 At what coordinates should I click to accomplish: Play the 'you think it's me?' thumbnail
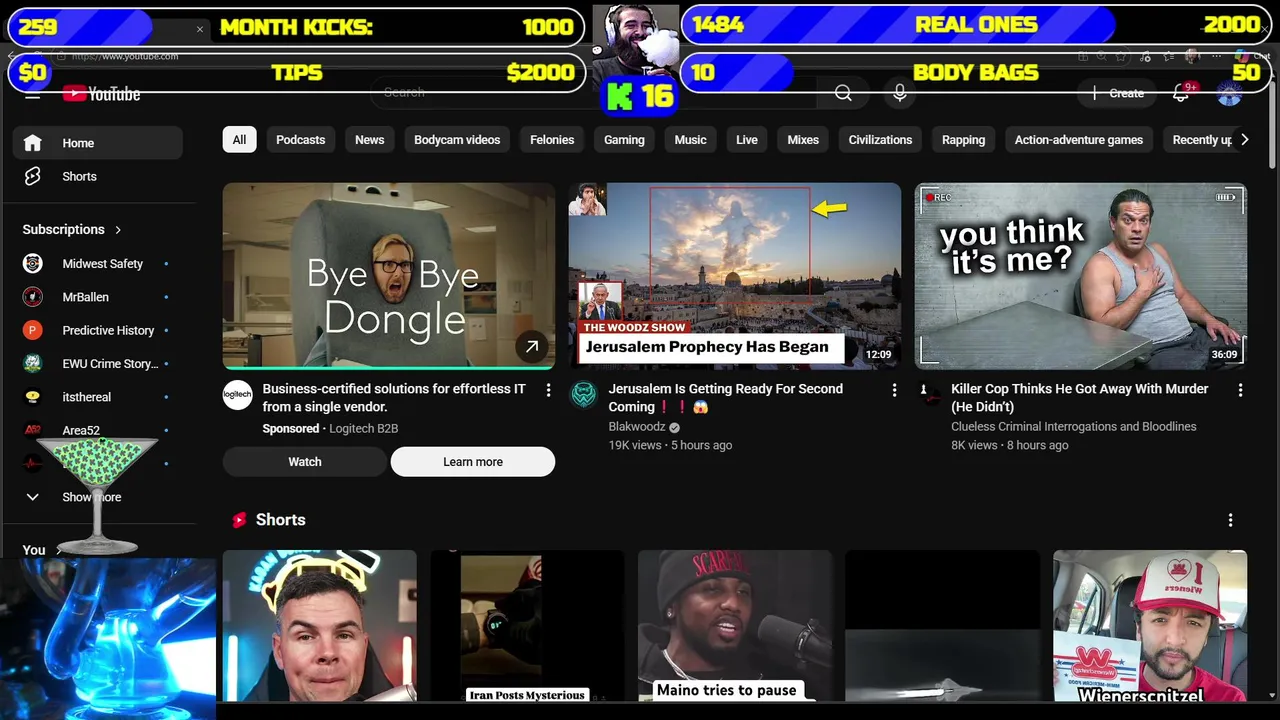pyautogui.click(x=1081, y=276)
